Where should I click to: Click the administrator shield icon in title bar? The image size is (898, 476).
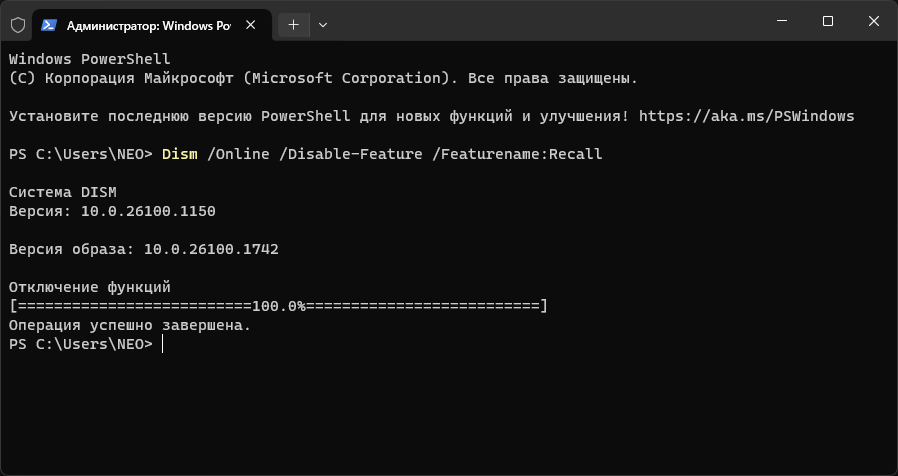tap(17, 22)
